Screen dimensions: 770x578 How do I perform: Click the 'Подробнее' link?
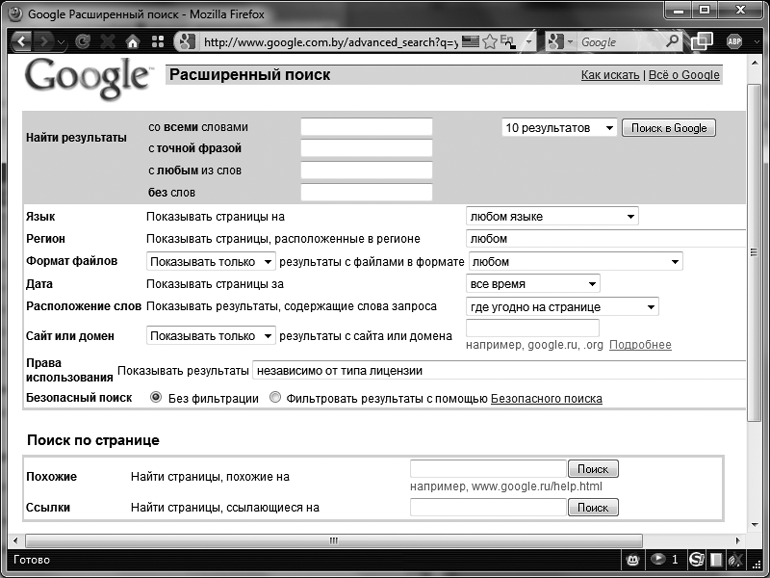coord(640,345)
